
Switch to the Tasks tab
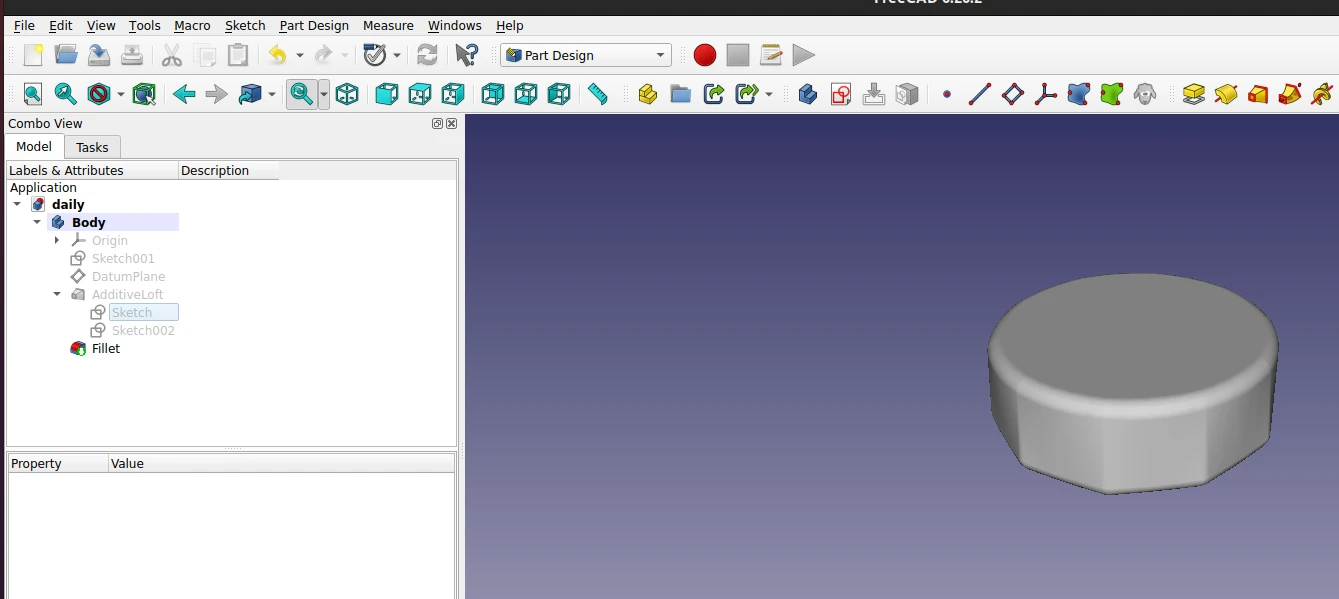pyautogui.click(x=92, y=147)
